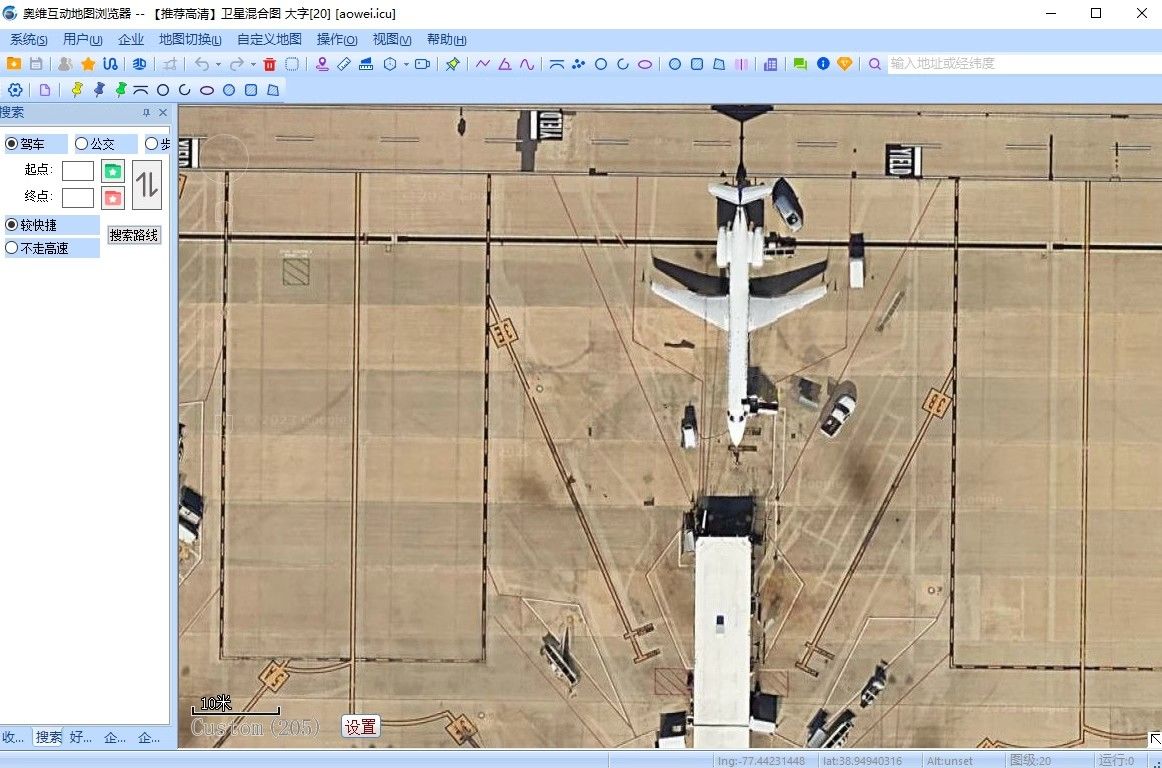Expand dropdown beside the hexagon clock tool
This screenshot has height=768, width=1162.
(x=406, y=65)
